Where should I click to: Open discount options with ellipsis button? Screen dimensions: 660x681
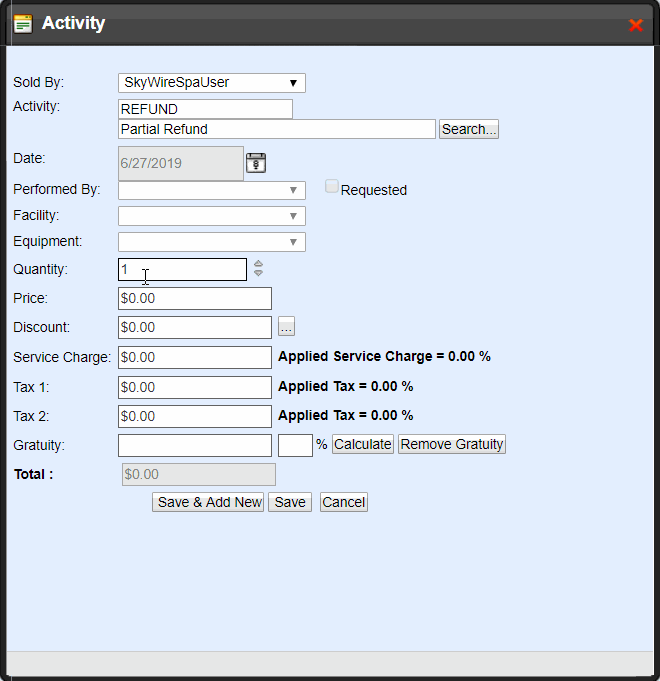point(286,327)
